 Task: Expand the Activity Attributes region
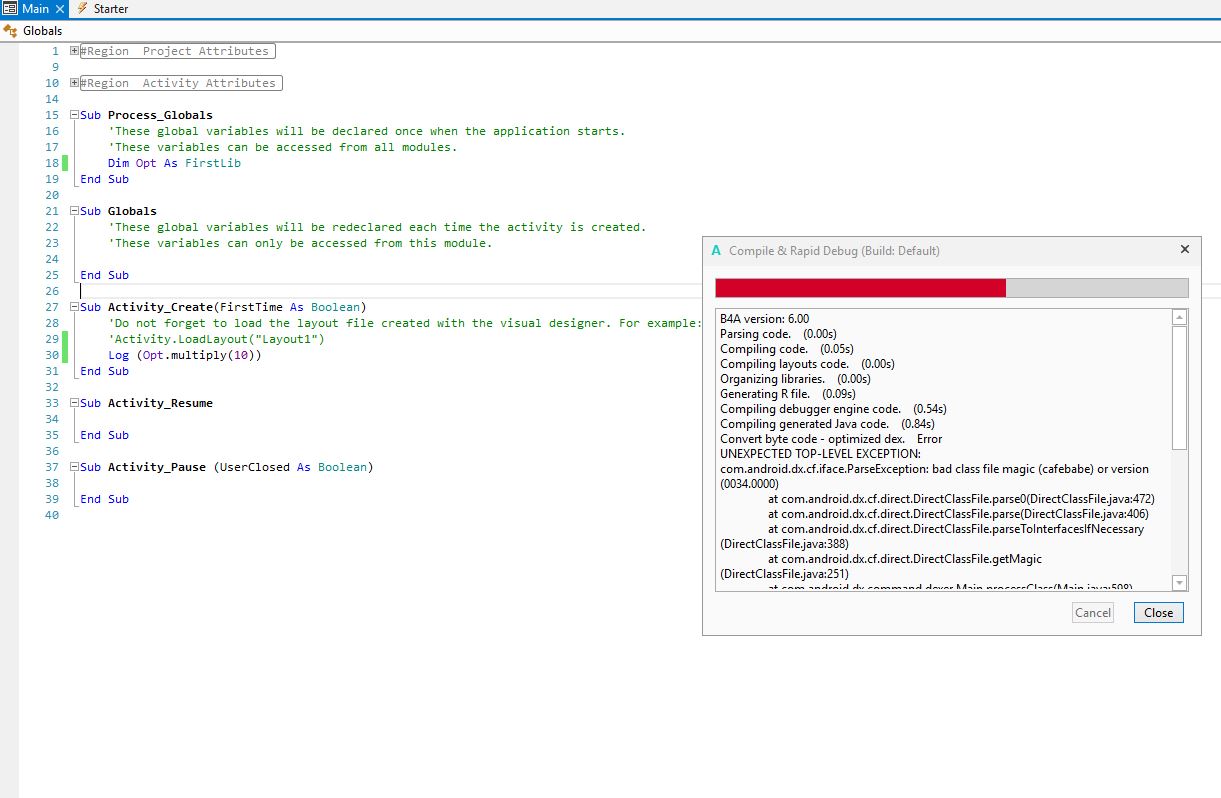tap(75, 83)
